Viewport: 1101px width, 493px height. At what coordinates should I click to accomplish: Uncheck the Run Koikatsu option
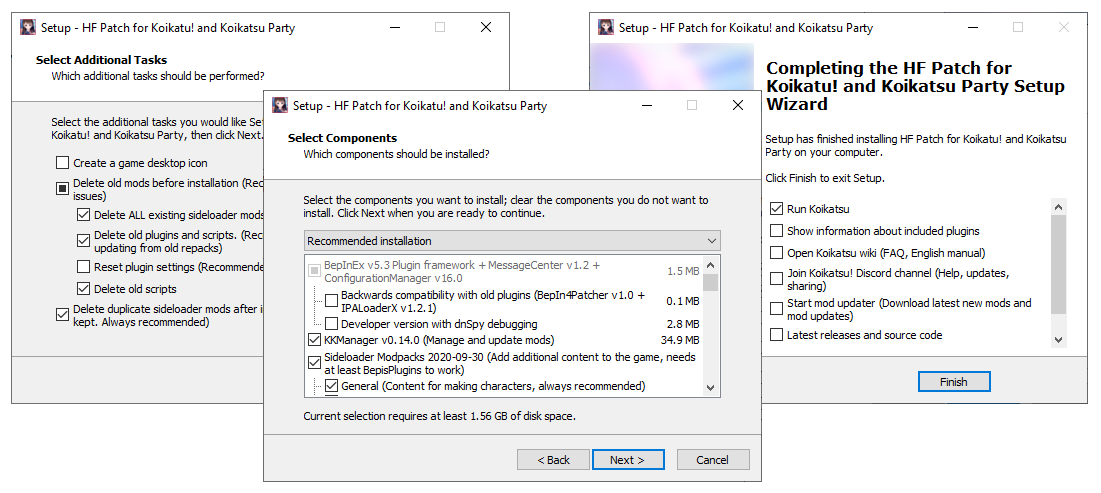(x=777, y=209)
